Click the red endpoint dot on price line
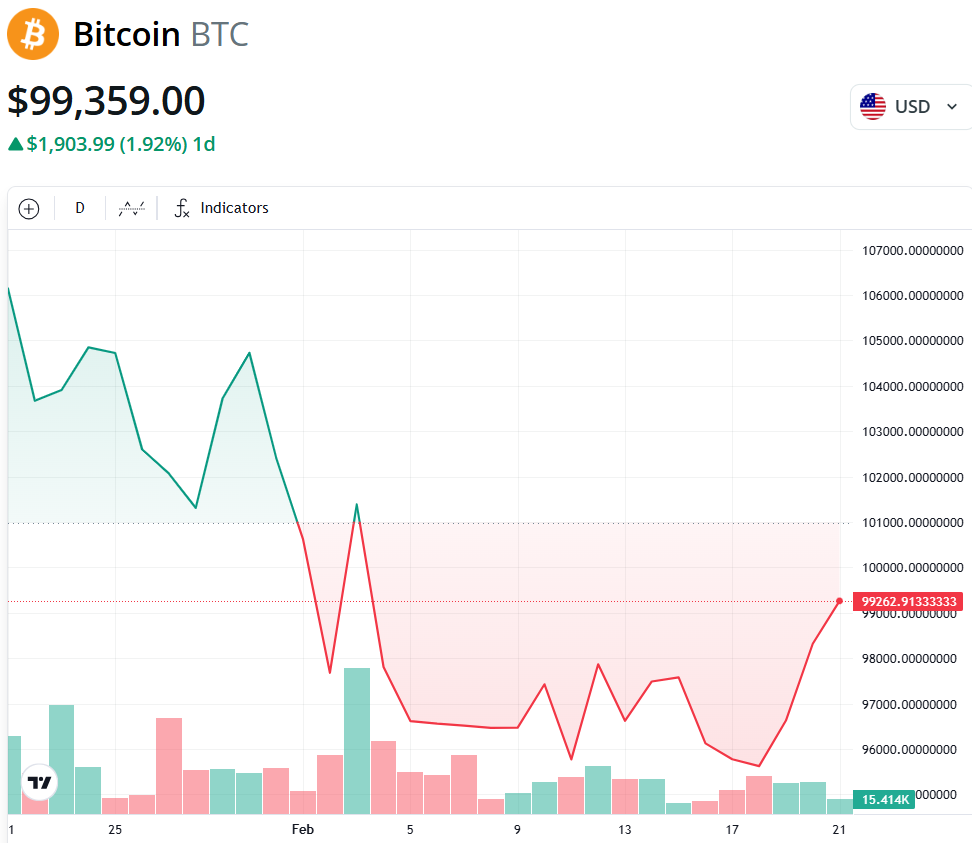This screenshot has height=843, width=972. [839, 601]
